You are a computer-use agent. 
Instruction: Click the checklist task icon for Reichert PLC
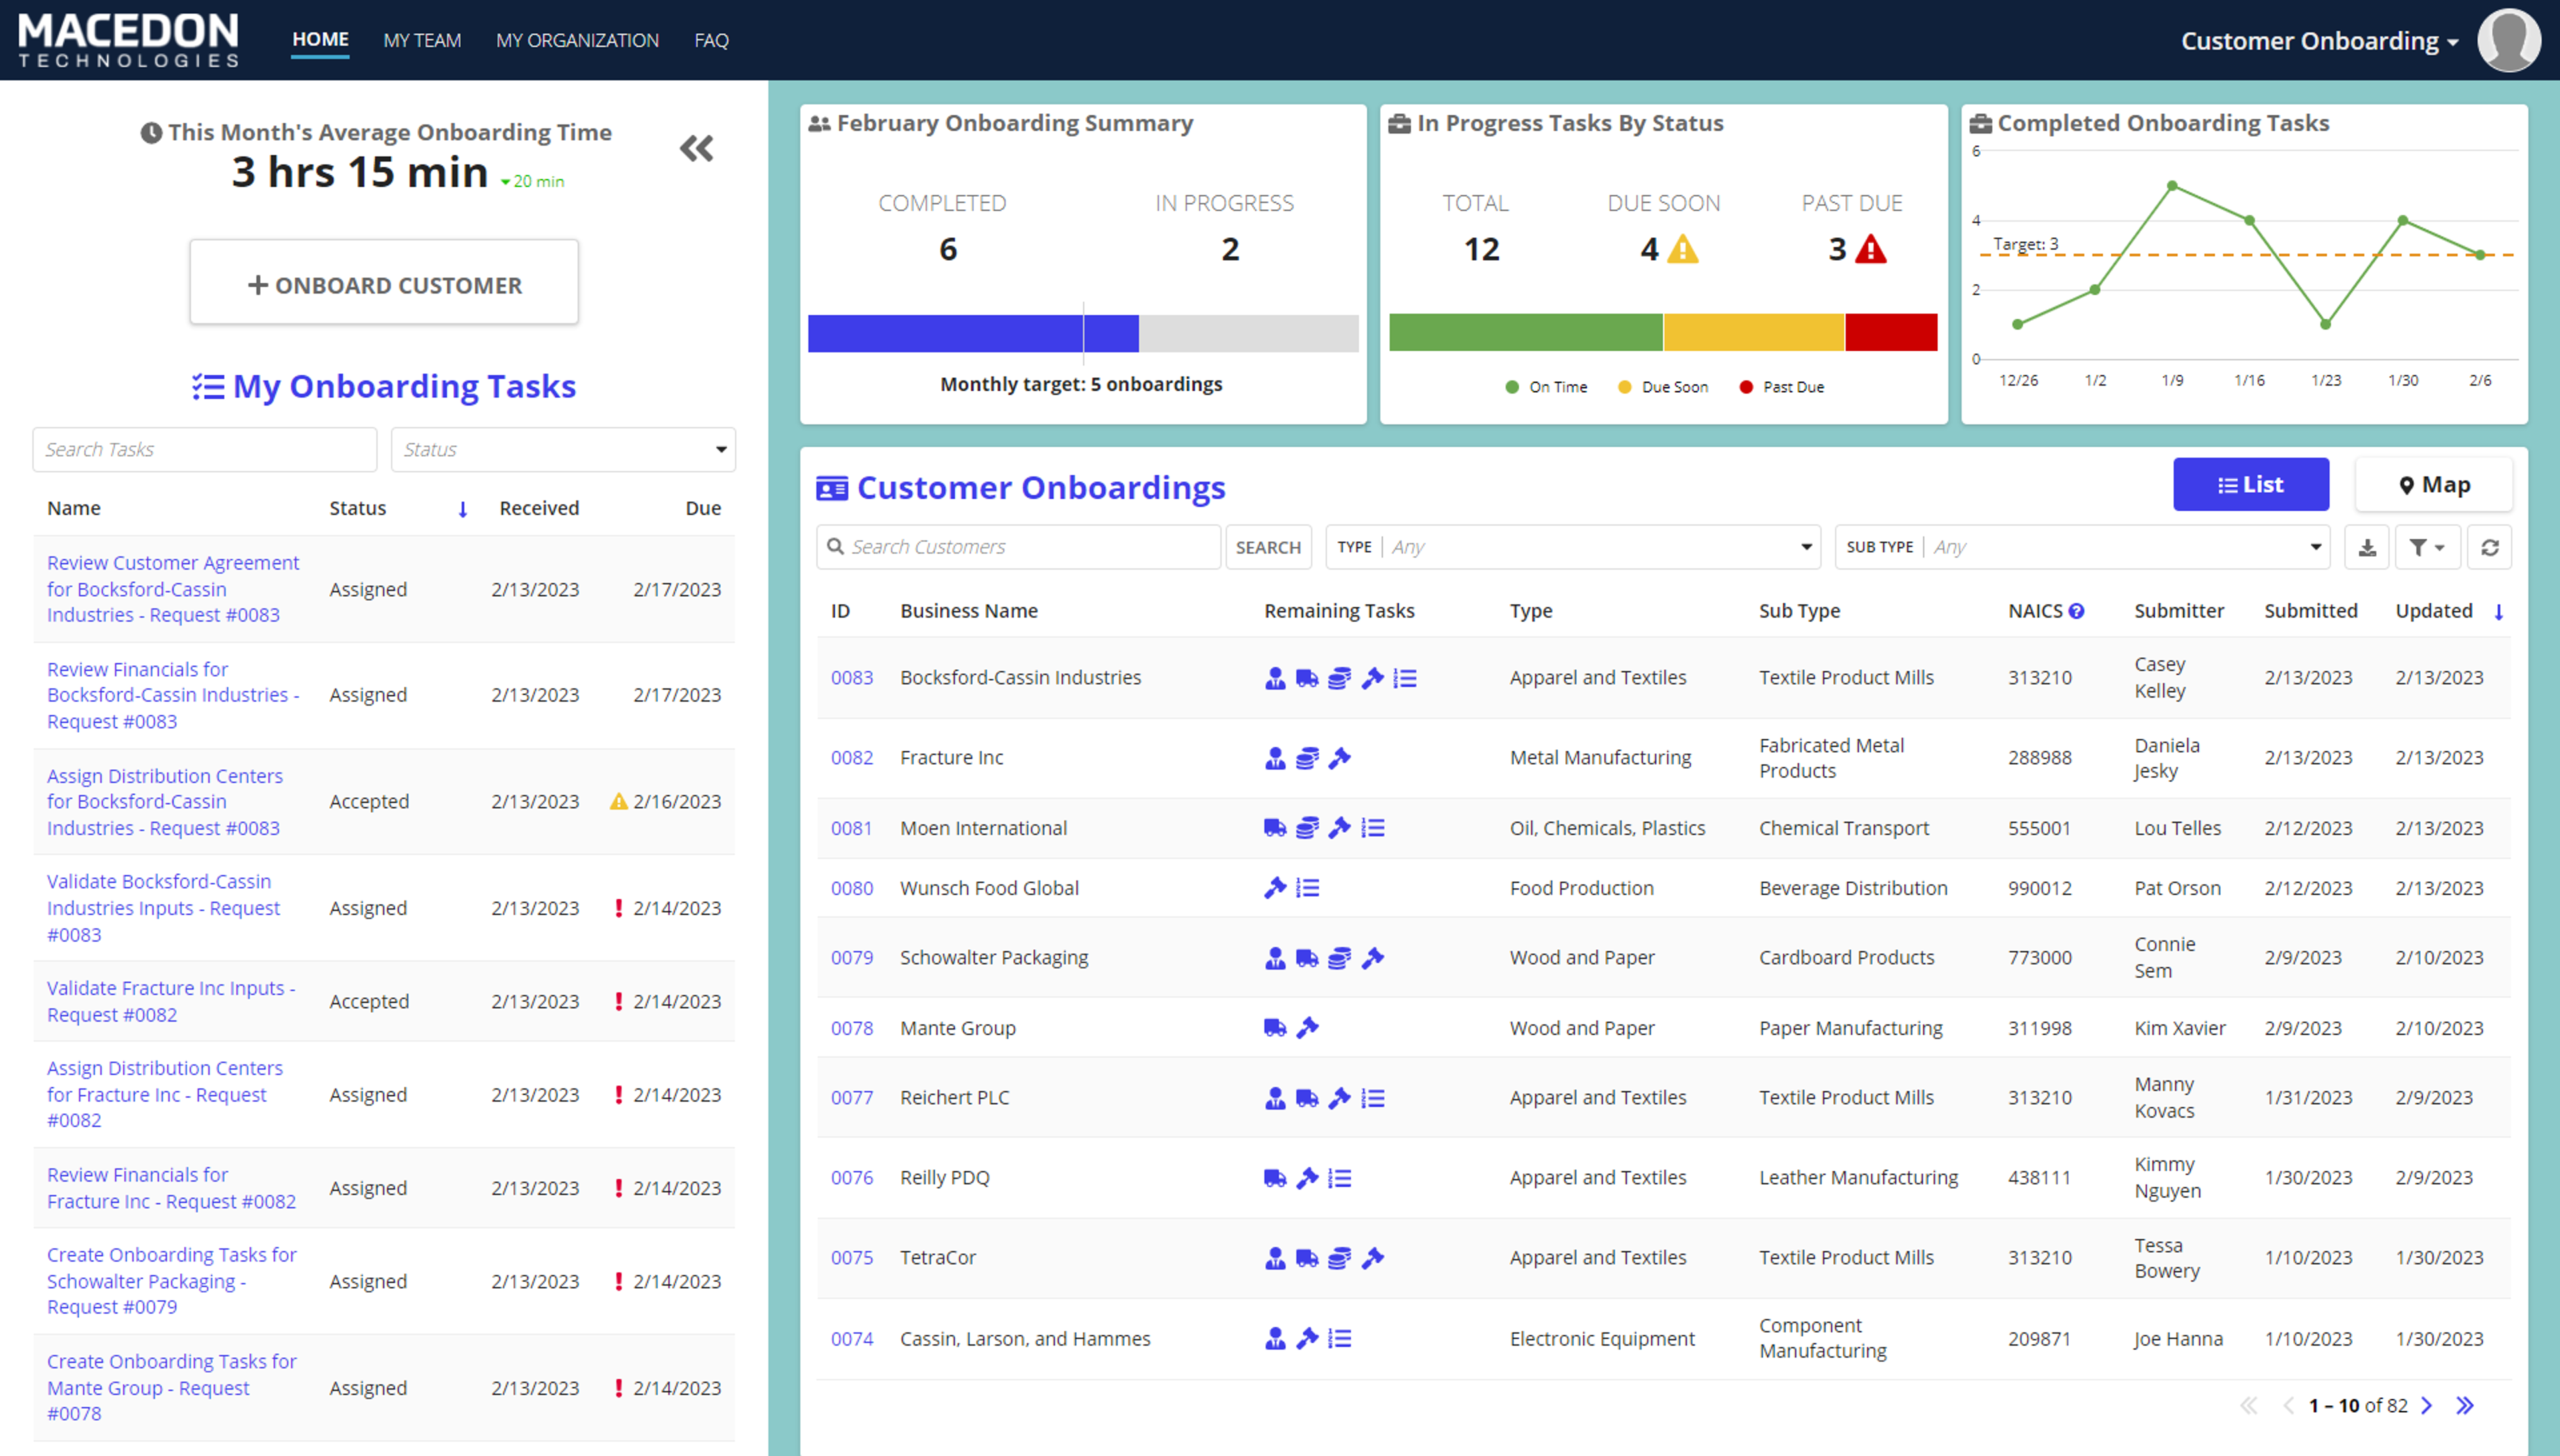1373,1098
